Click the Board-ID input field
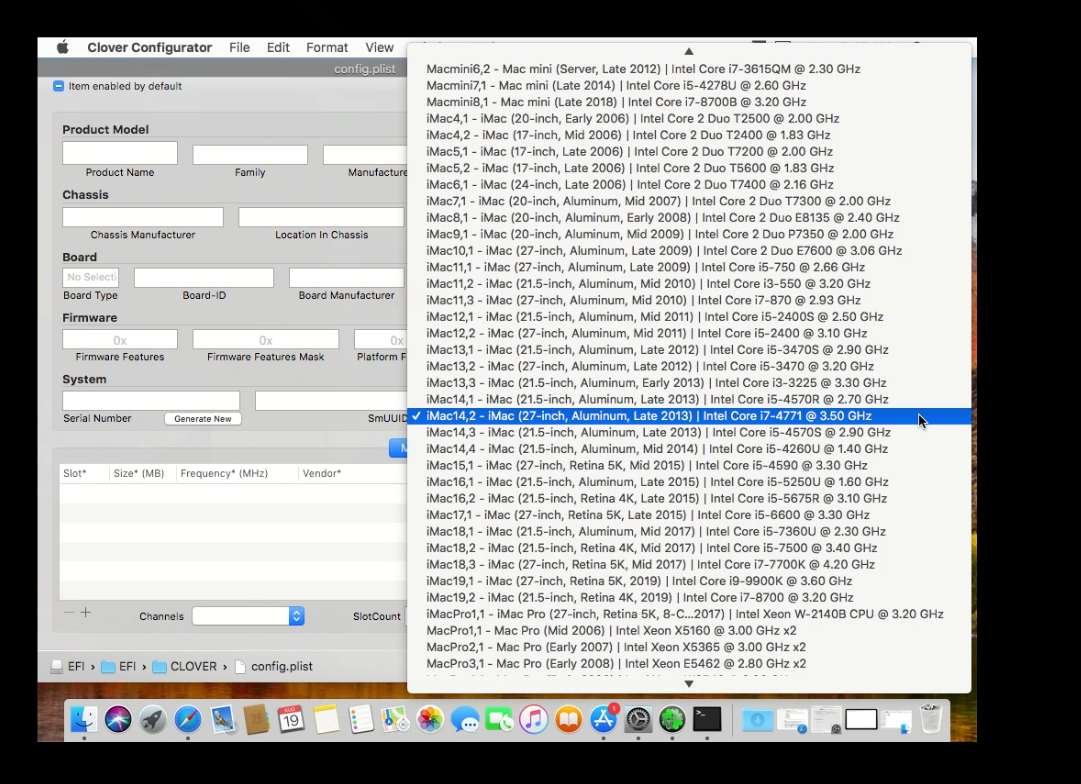 (x=204, y=277)
